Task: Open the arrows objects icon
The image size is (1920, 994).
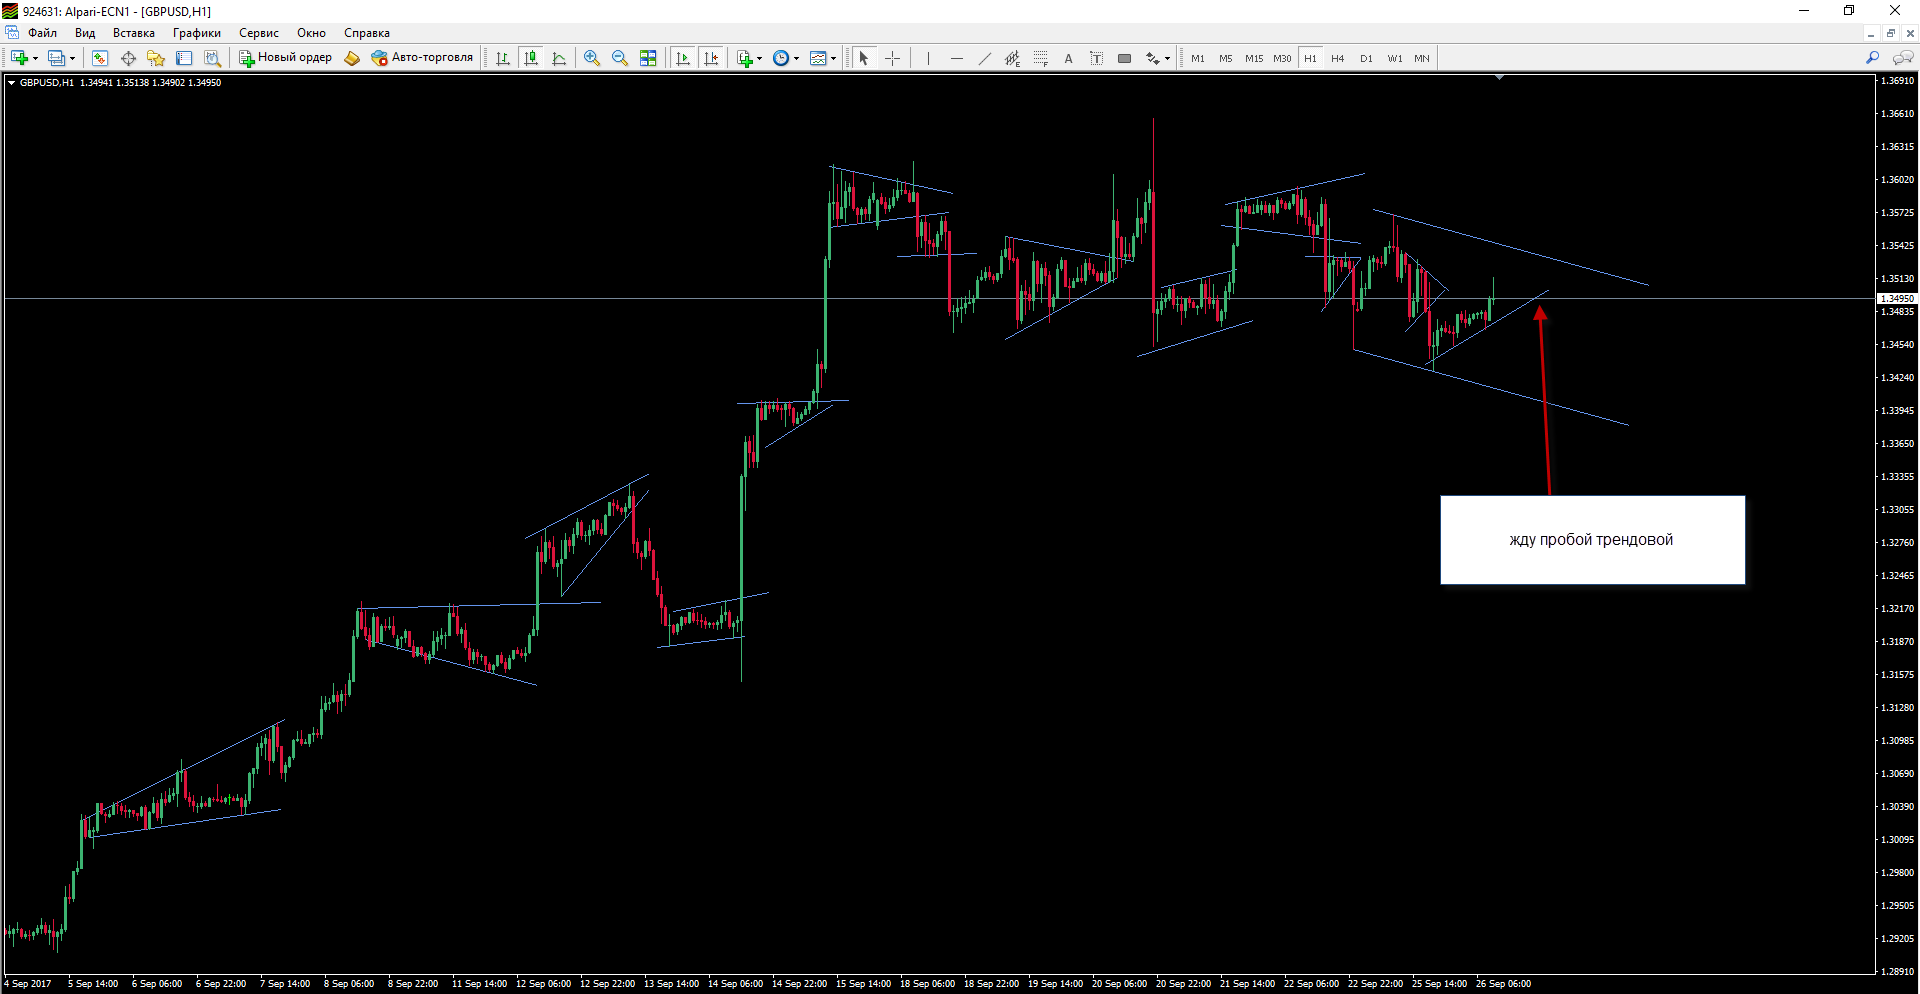Action: coord(1152,58)
